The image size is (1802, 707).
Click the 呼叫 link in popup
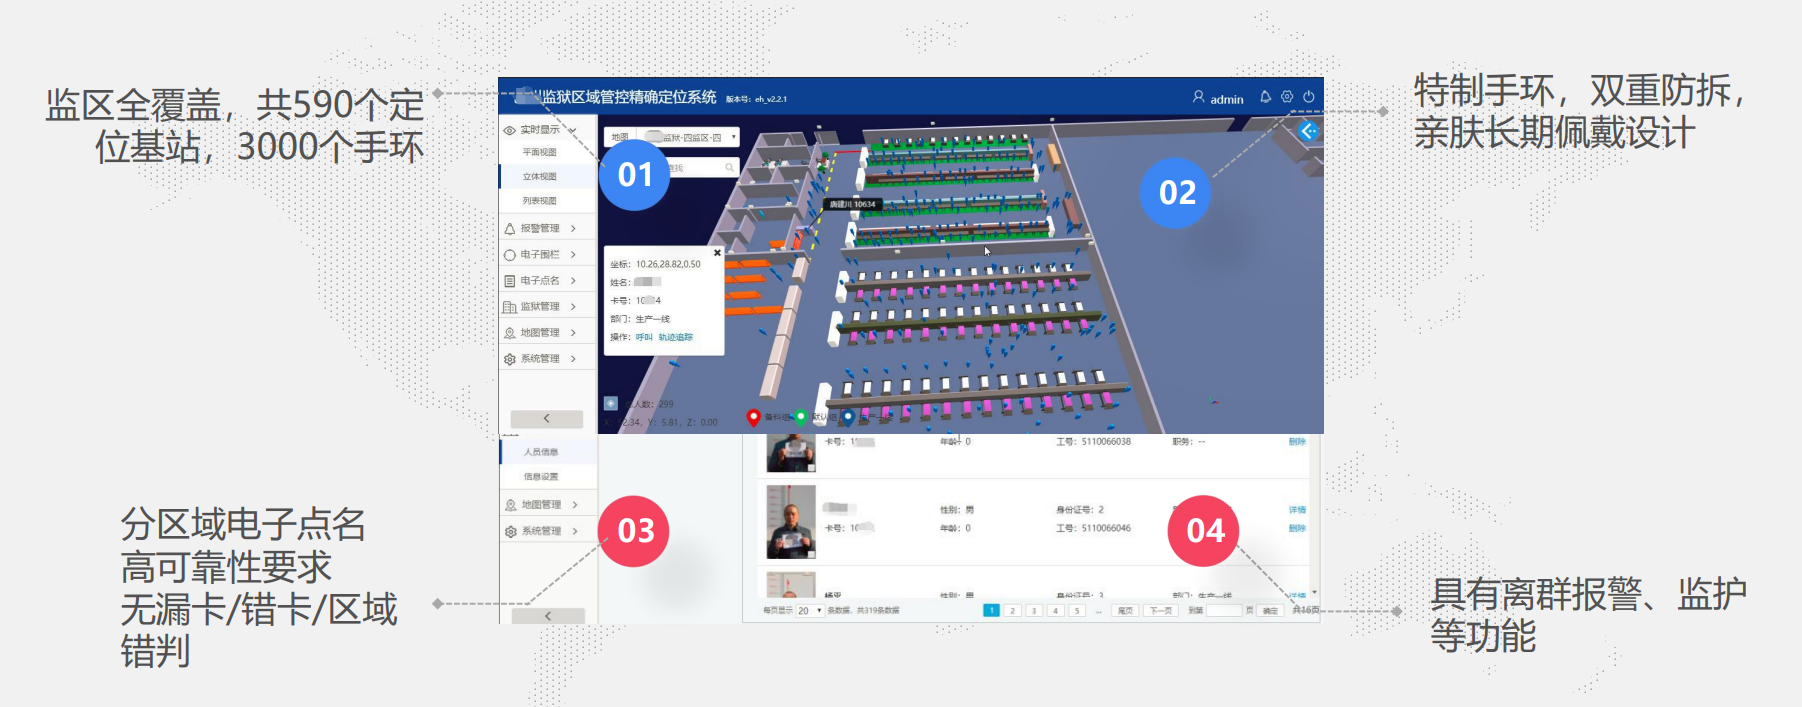click(x=644, y=337)
